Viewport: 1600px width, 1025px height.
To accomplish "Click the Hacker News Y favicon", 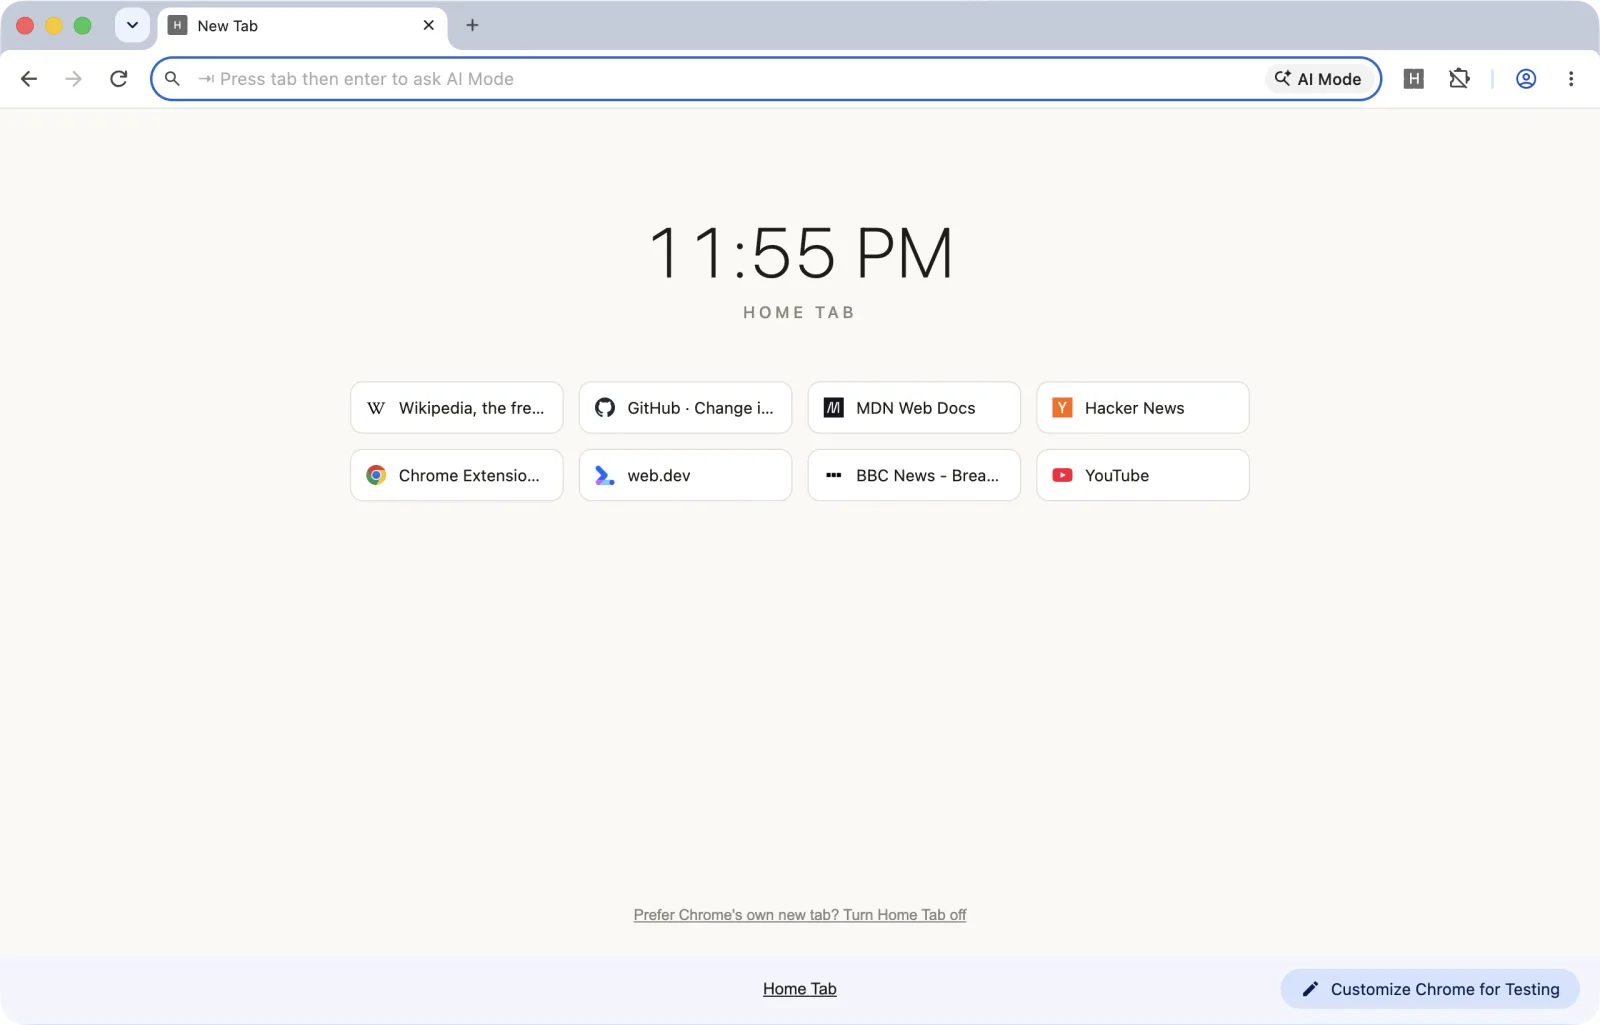I will pyautogui.click(x=1062, y=408).
